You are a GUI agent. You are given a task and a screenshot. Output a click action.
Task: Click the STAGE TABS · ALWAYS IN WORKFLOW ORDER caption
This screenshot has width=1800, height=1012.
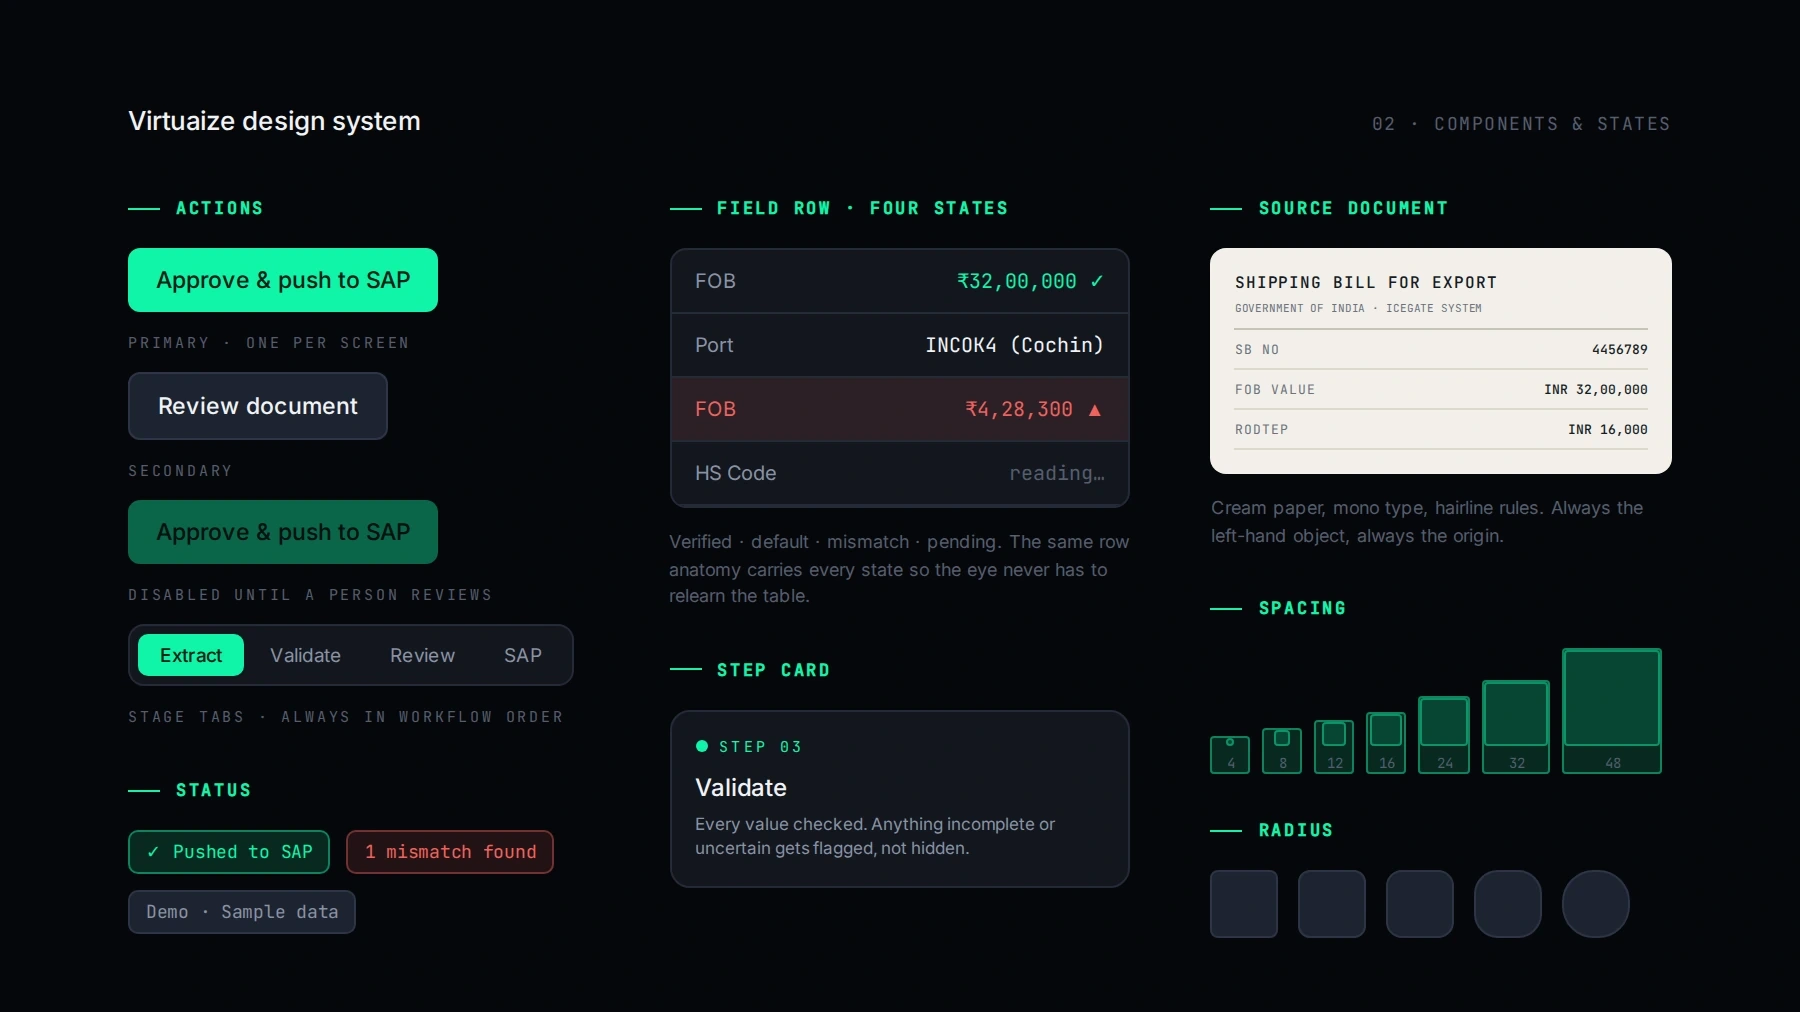[x=346, y=717]
